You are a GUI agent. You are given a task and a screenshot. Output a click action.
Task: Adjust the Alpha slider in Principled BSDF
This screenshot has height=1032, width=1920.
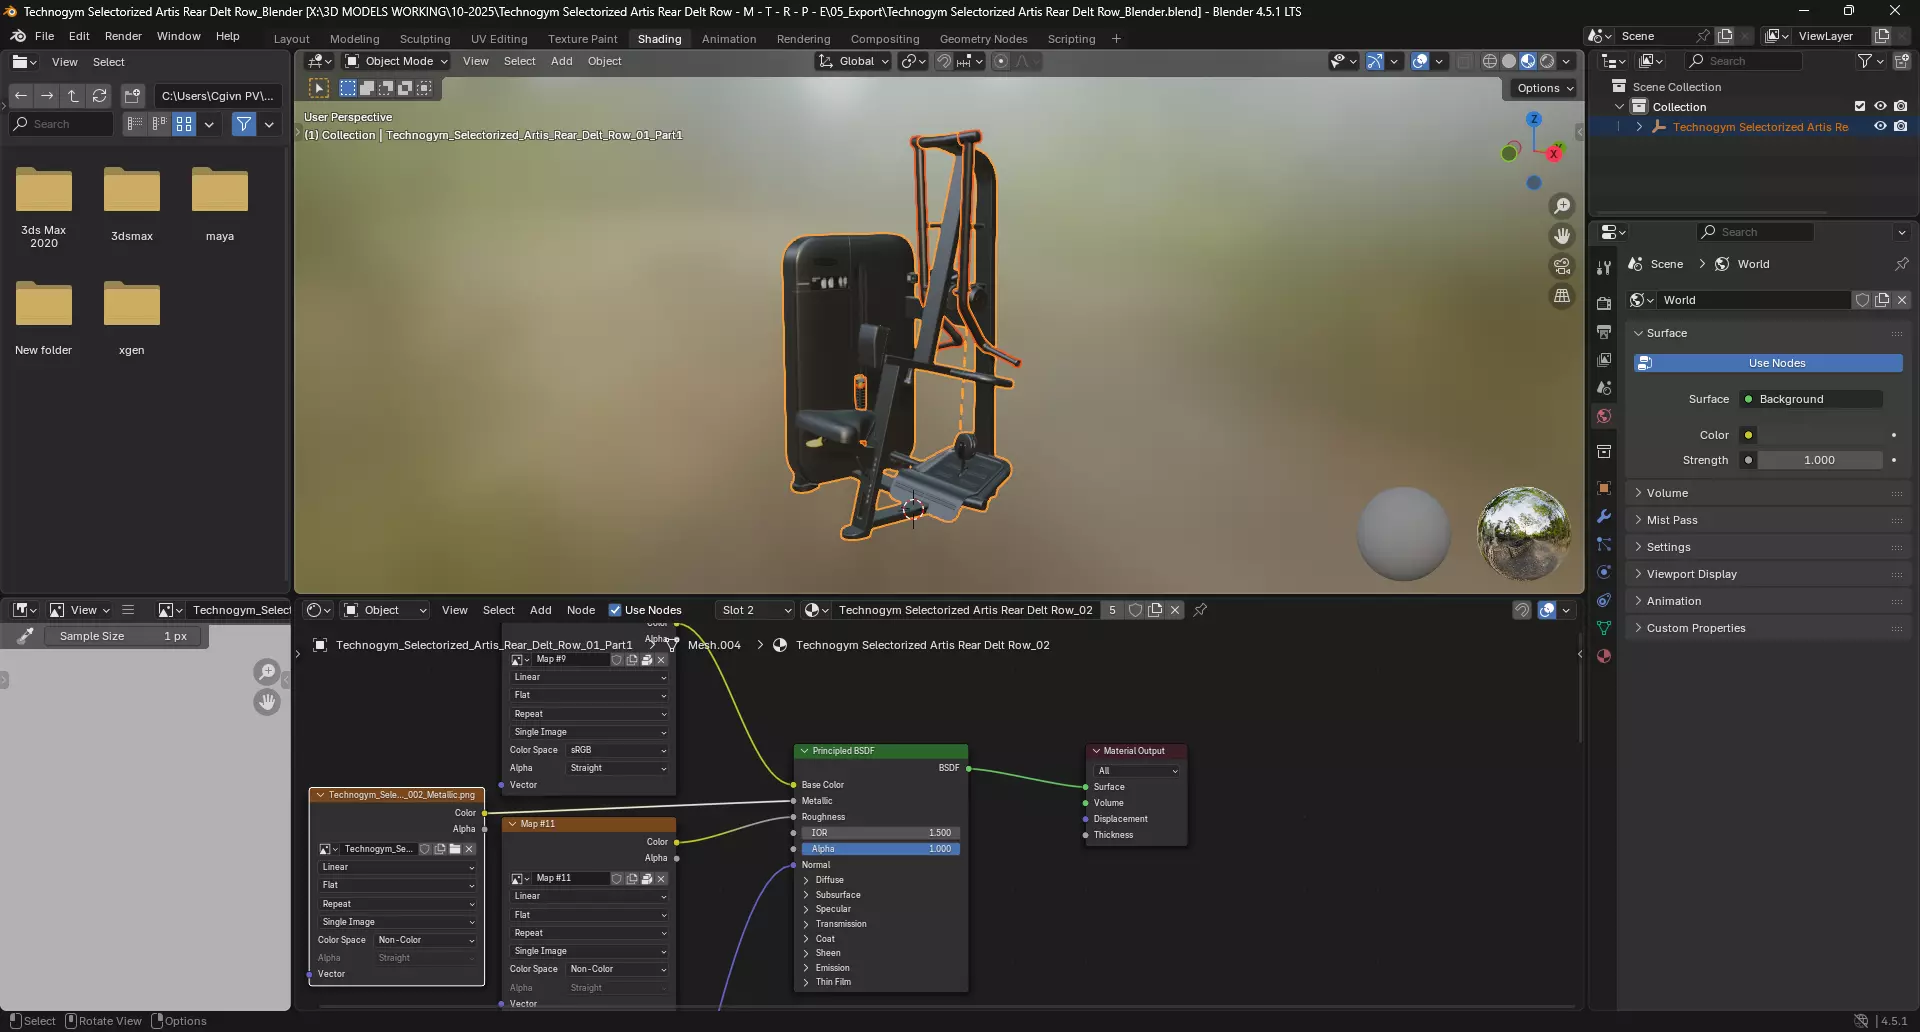(x=881, y=849)
